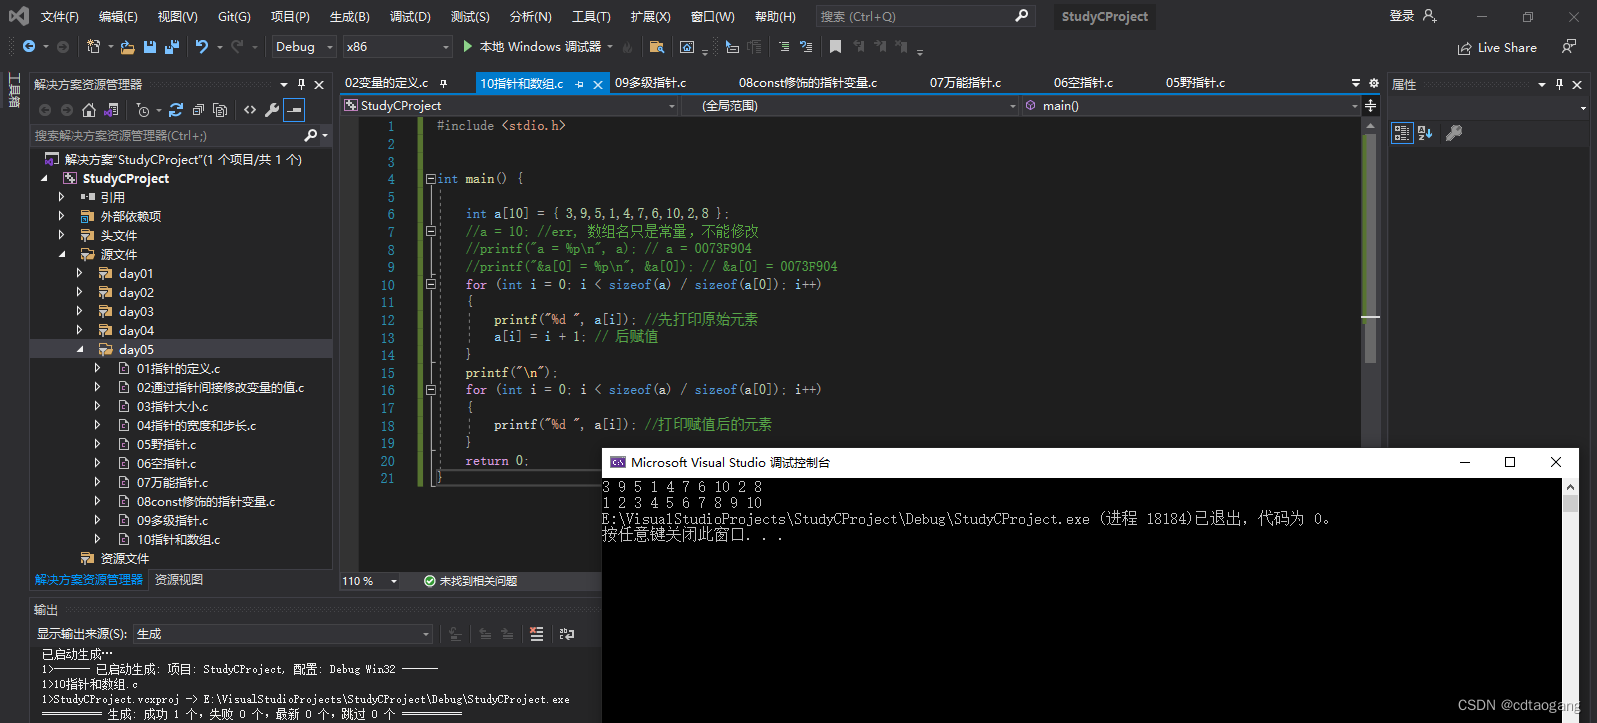Open the 110 % zoom dropdown

tap(370, 581)
